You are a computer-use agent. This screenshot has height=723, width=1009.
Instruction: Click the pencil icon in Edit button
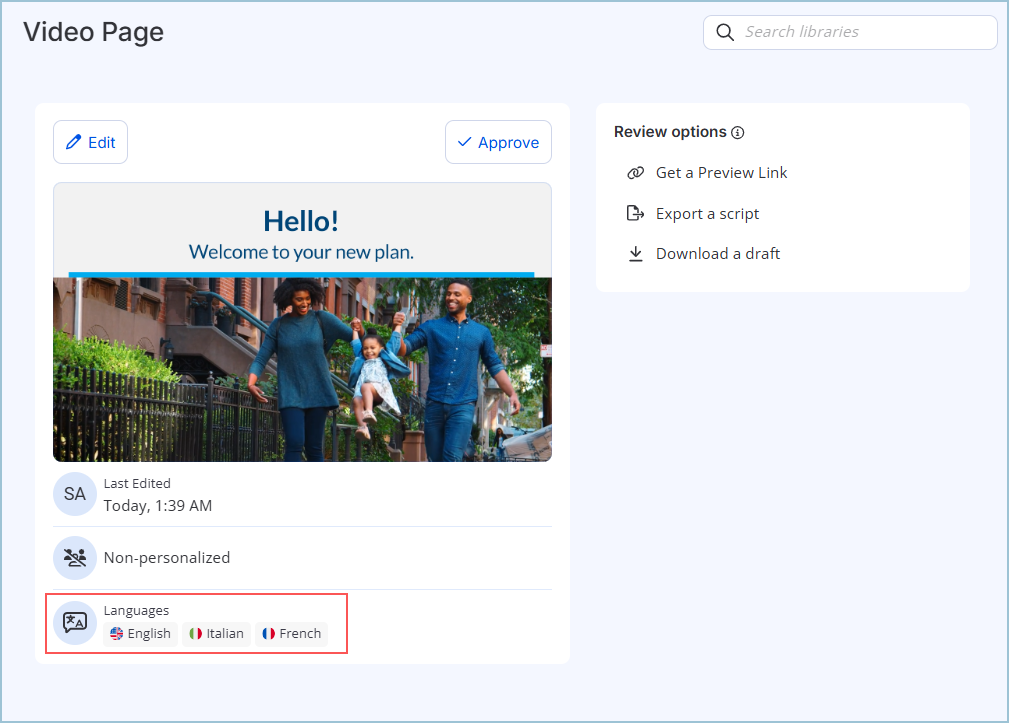[x=73, y=142]
